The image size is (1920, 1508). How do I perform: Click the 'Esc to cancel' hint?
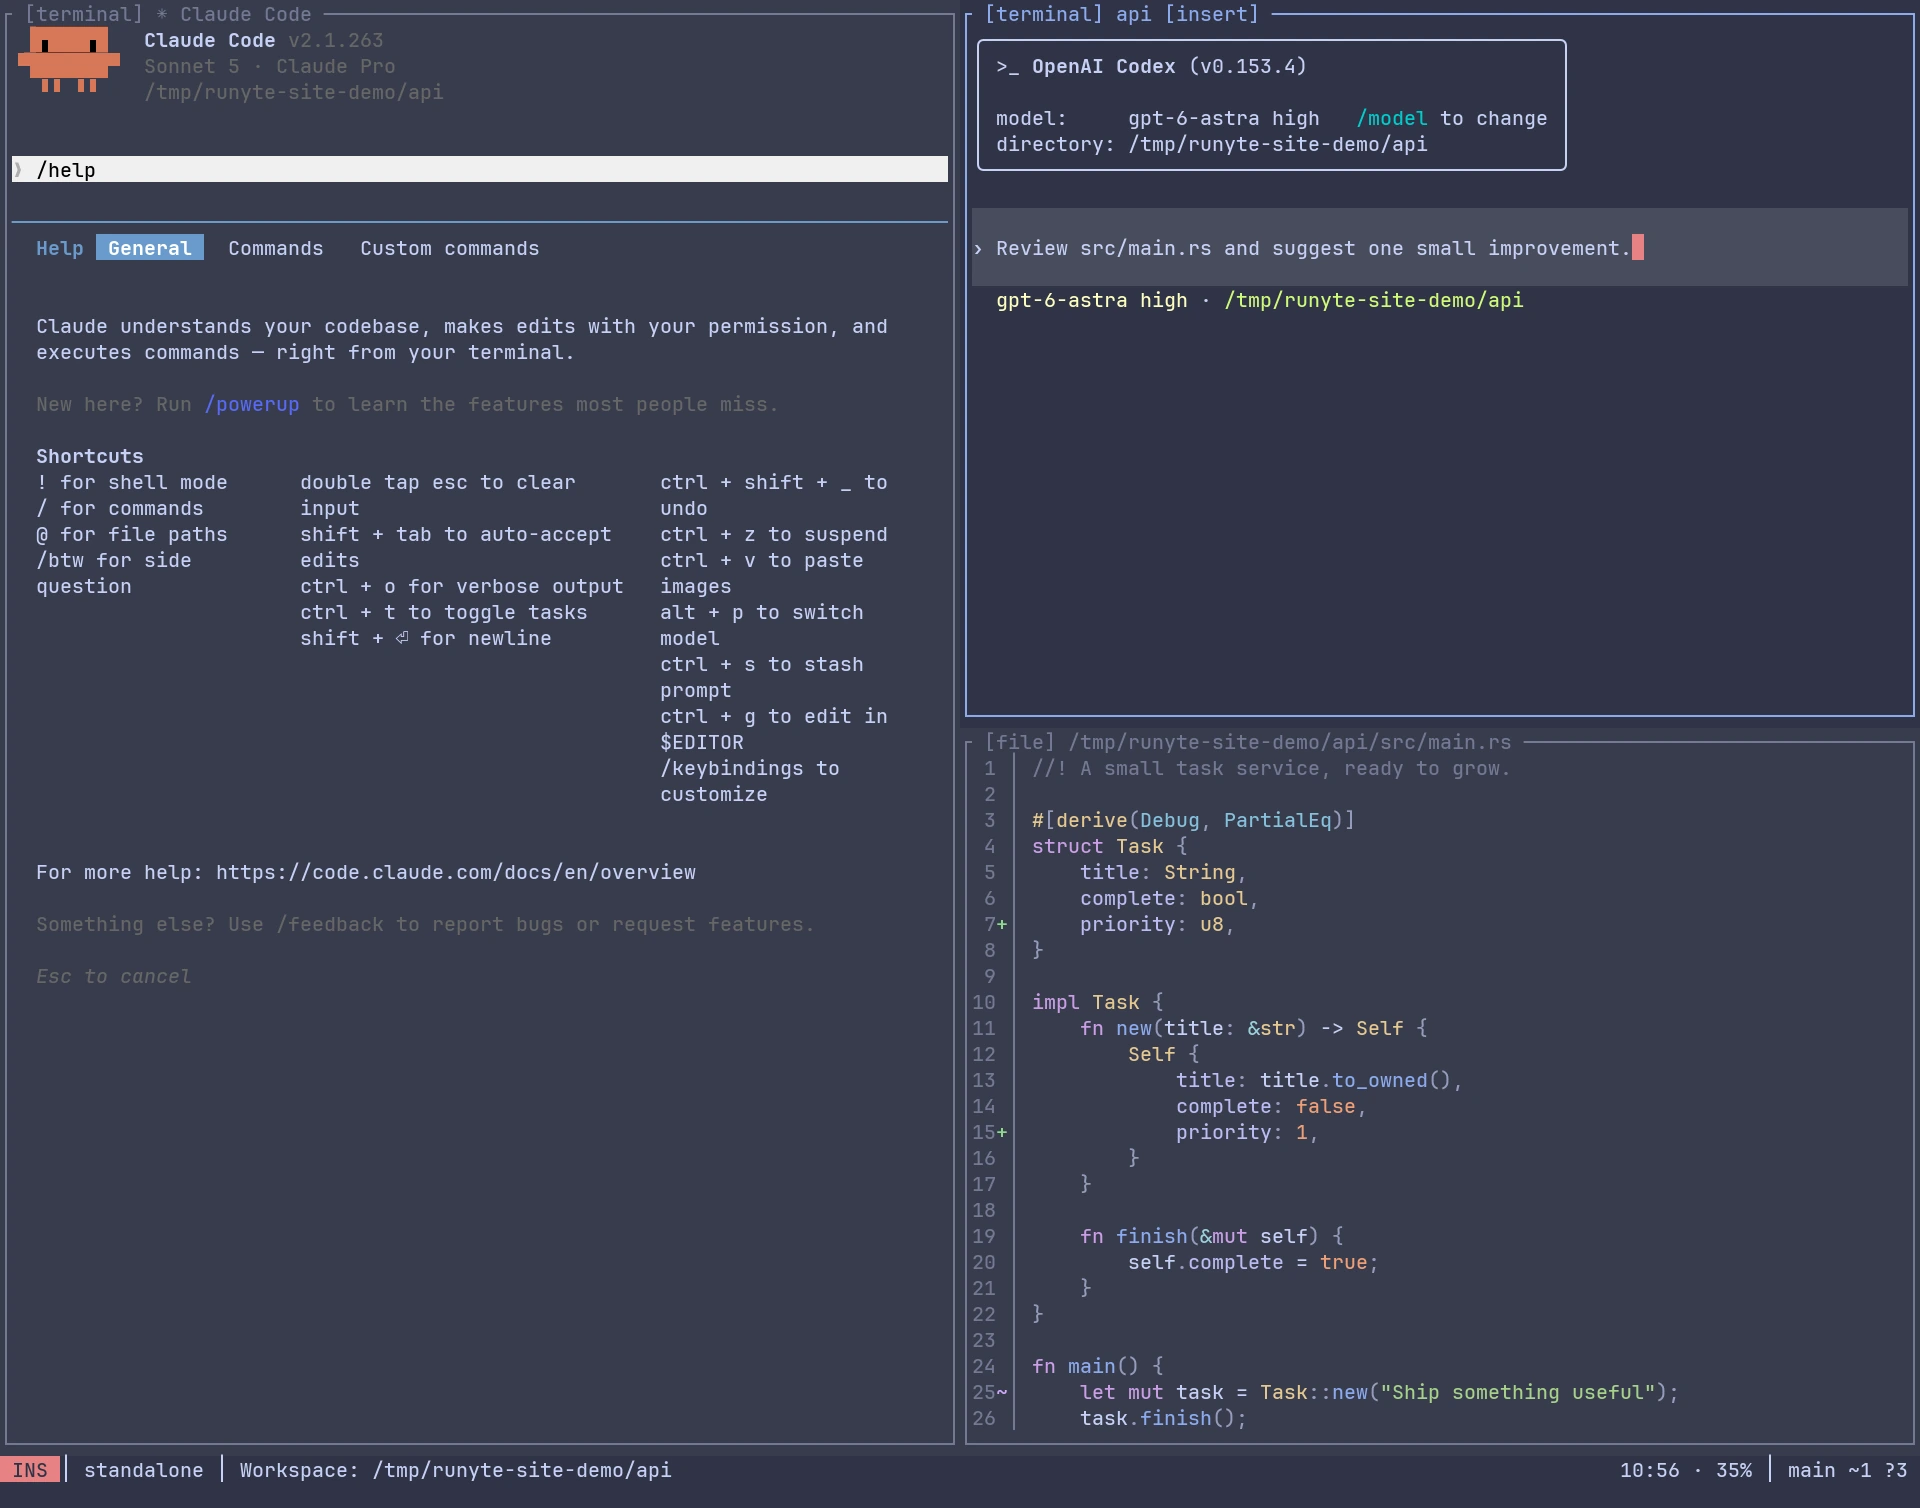pos(114,976)
